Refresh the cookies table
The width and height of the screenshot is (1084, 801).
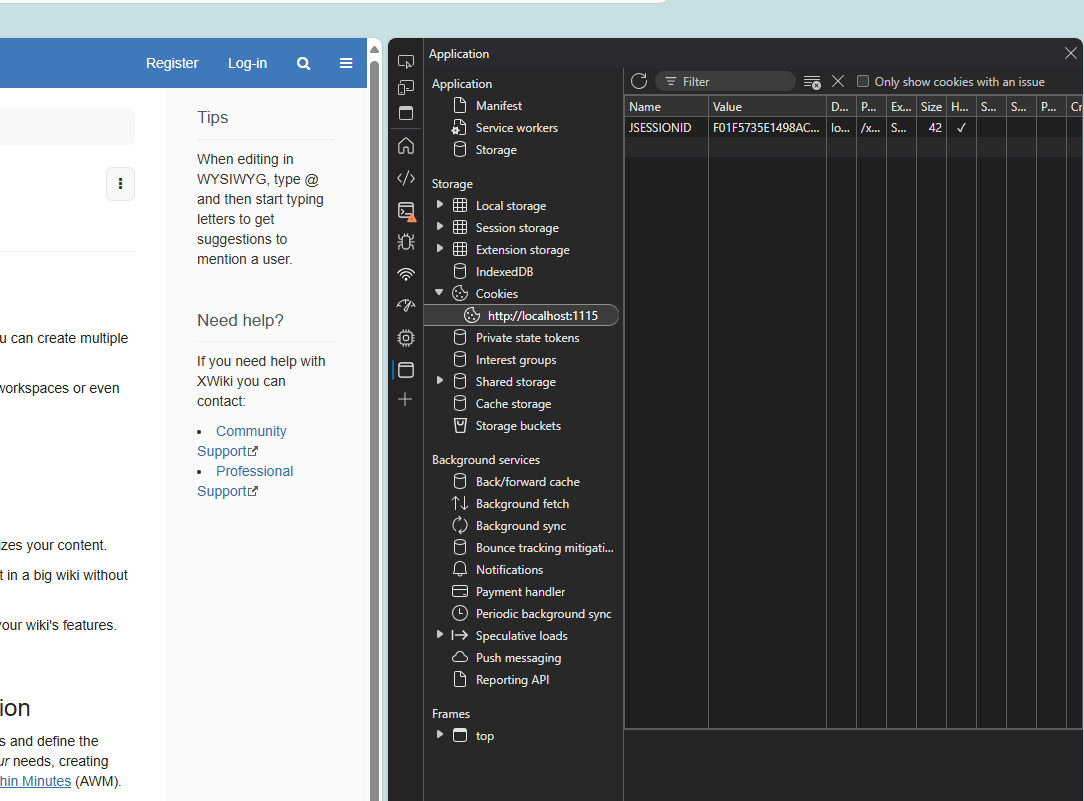[x=639, y=81]
